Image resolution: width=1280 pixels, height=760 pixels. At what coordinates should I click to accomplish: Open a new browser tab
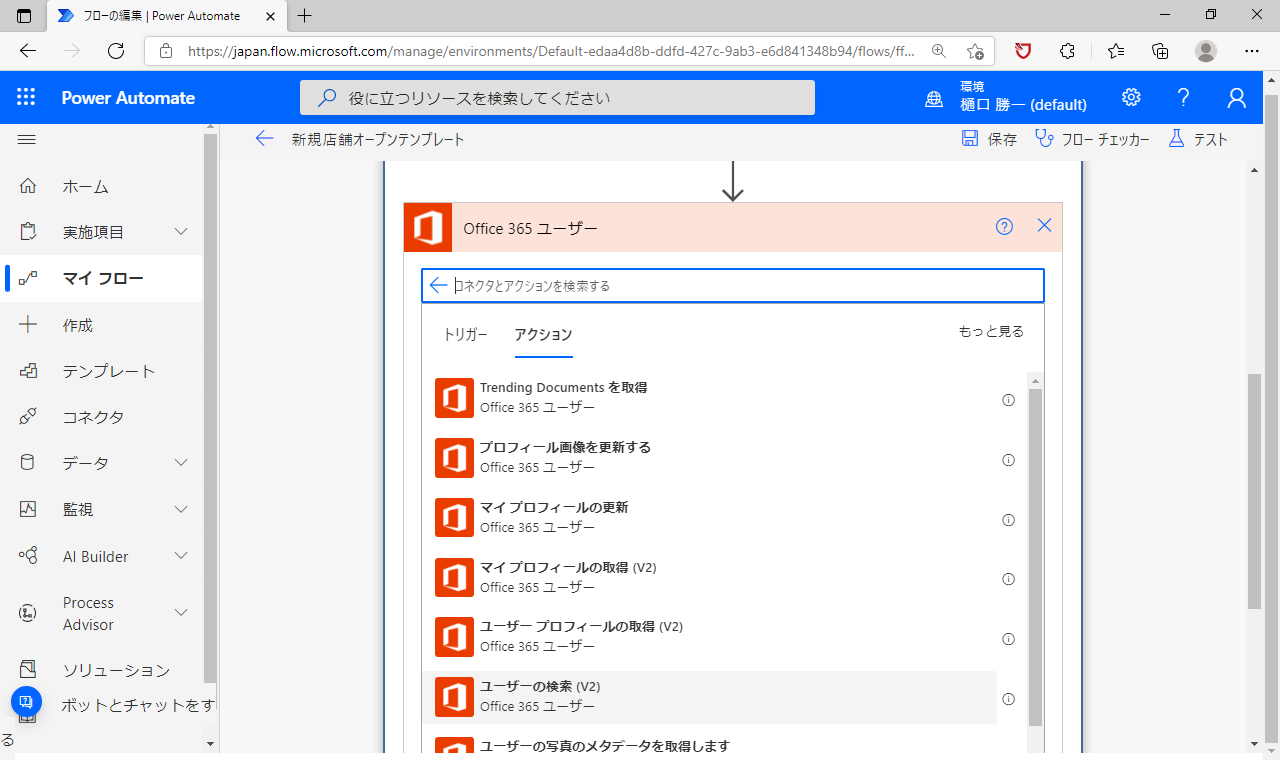pos(305,15)
